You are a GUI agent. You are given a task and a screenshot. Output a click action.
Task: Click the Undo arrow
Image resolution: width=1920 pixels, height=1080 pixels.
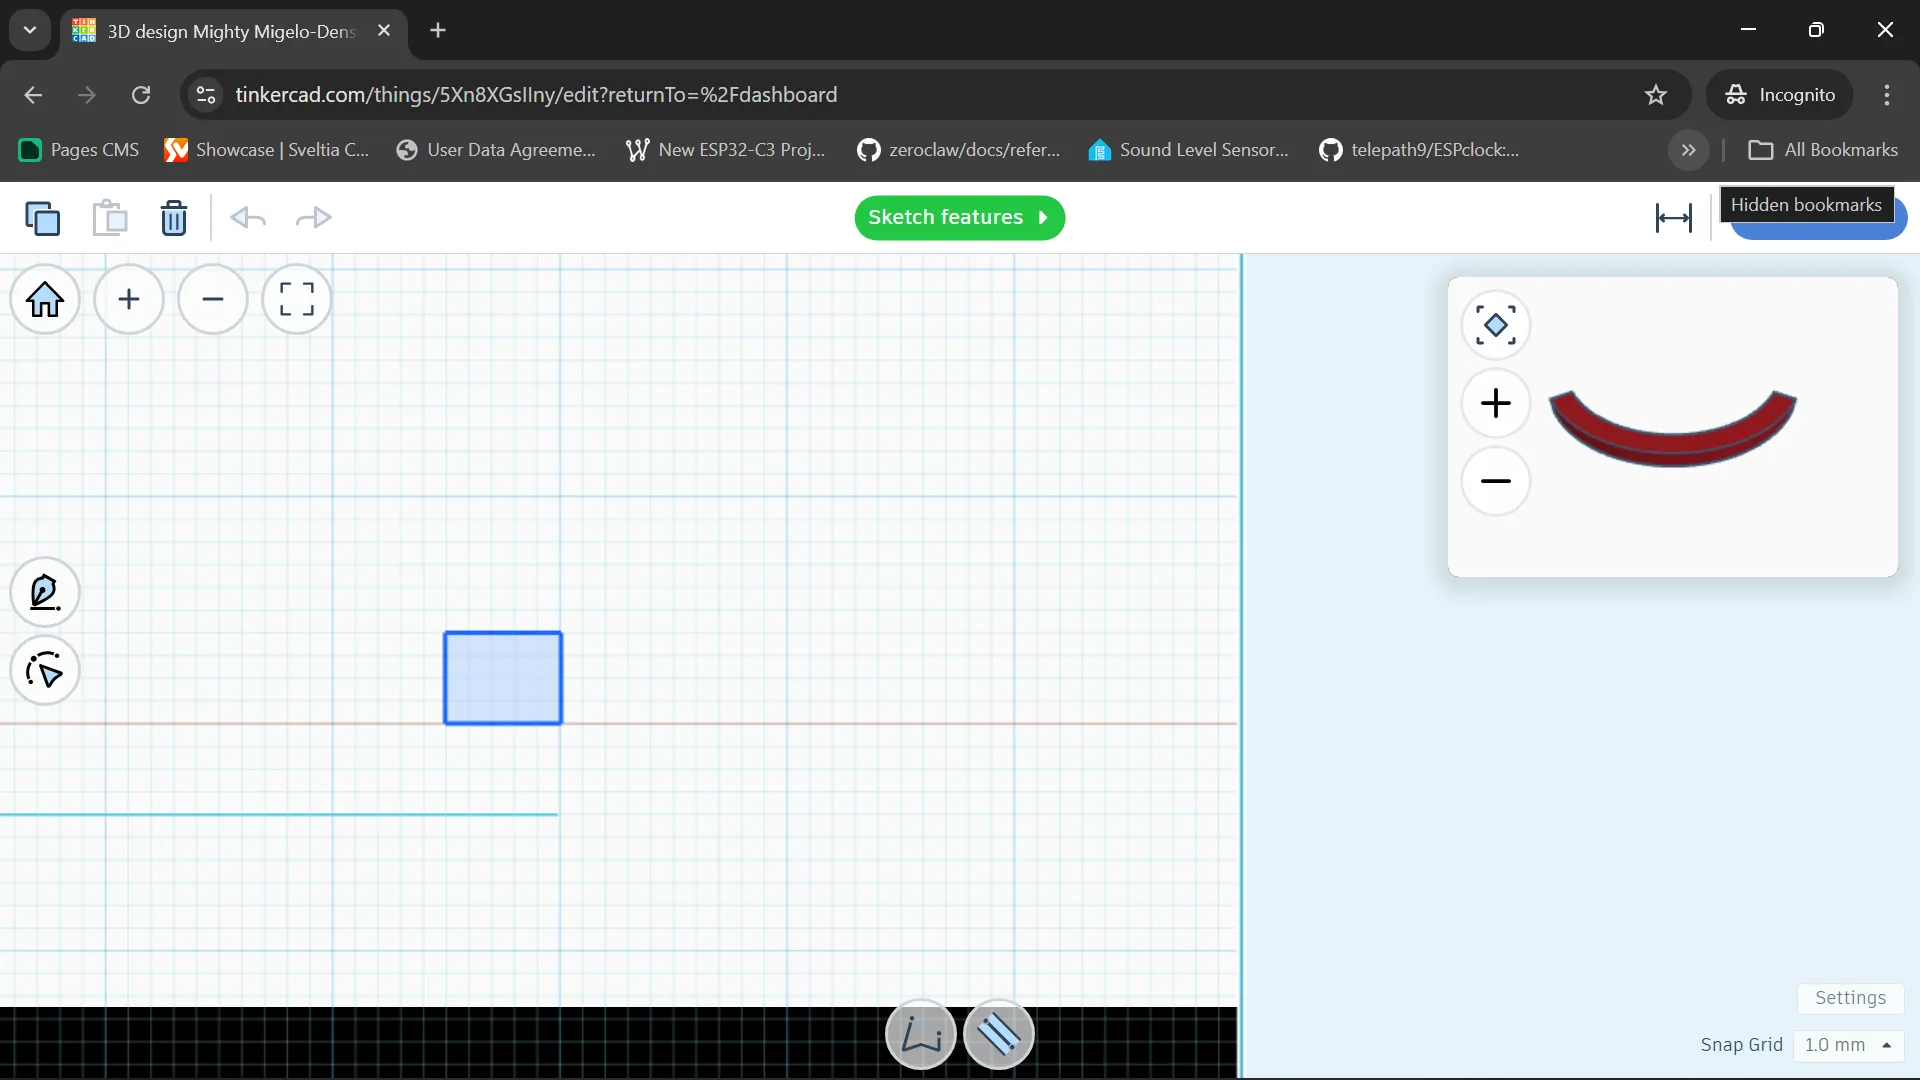[x=248, y=218]
